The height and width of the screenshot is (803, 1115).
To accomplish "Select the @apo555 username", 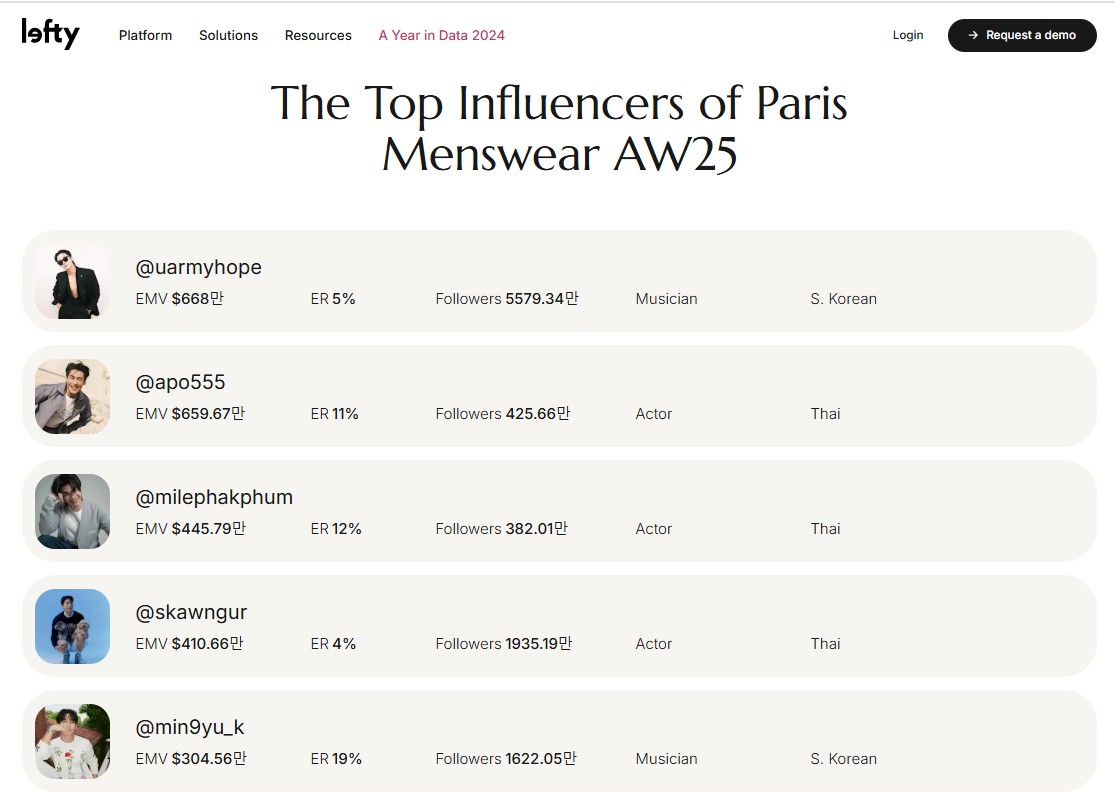I will [x=180, y=382].
